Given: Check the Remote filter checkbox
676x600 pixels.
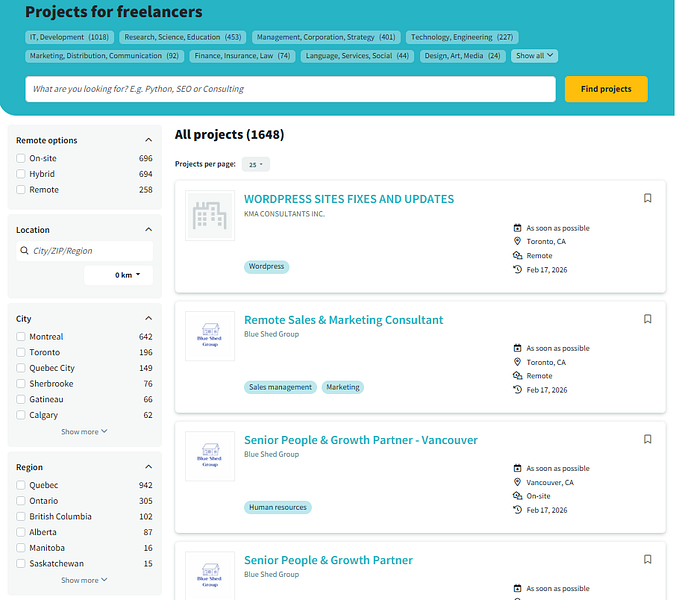Looking at the screenshot, I should tap(21, 190).
